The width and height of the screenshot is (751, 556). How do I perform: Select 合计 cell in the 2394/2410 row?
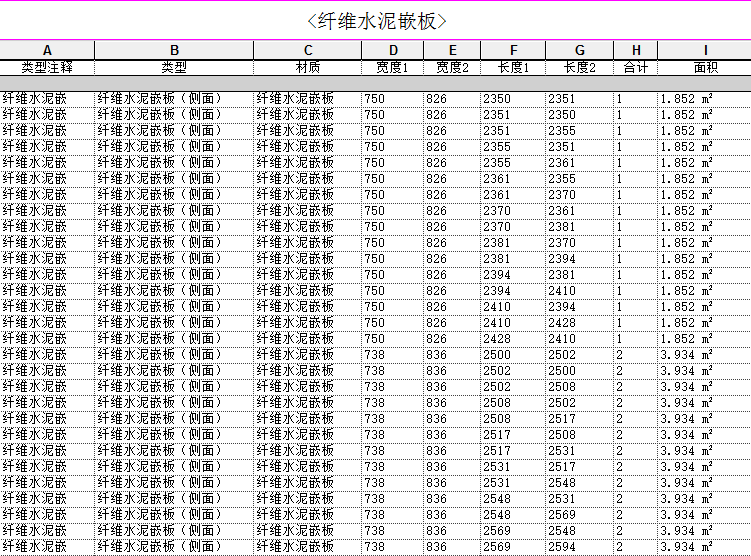[636, 291]
